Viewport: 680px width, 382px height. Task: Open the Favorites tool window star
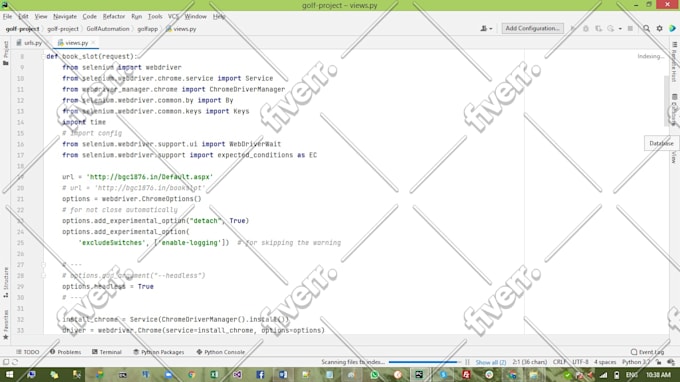[x=6, y=324]
